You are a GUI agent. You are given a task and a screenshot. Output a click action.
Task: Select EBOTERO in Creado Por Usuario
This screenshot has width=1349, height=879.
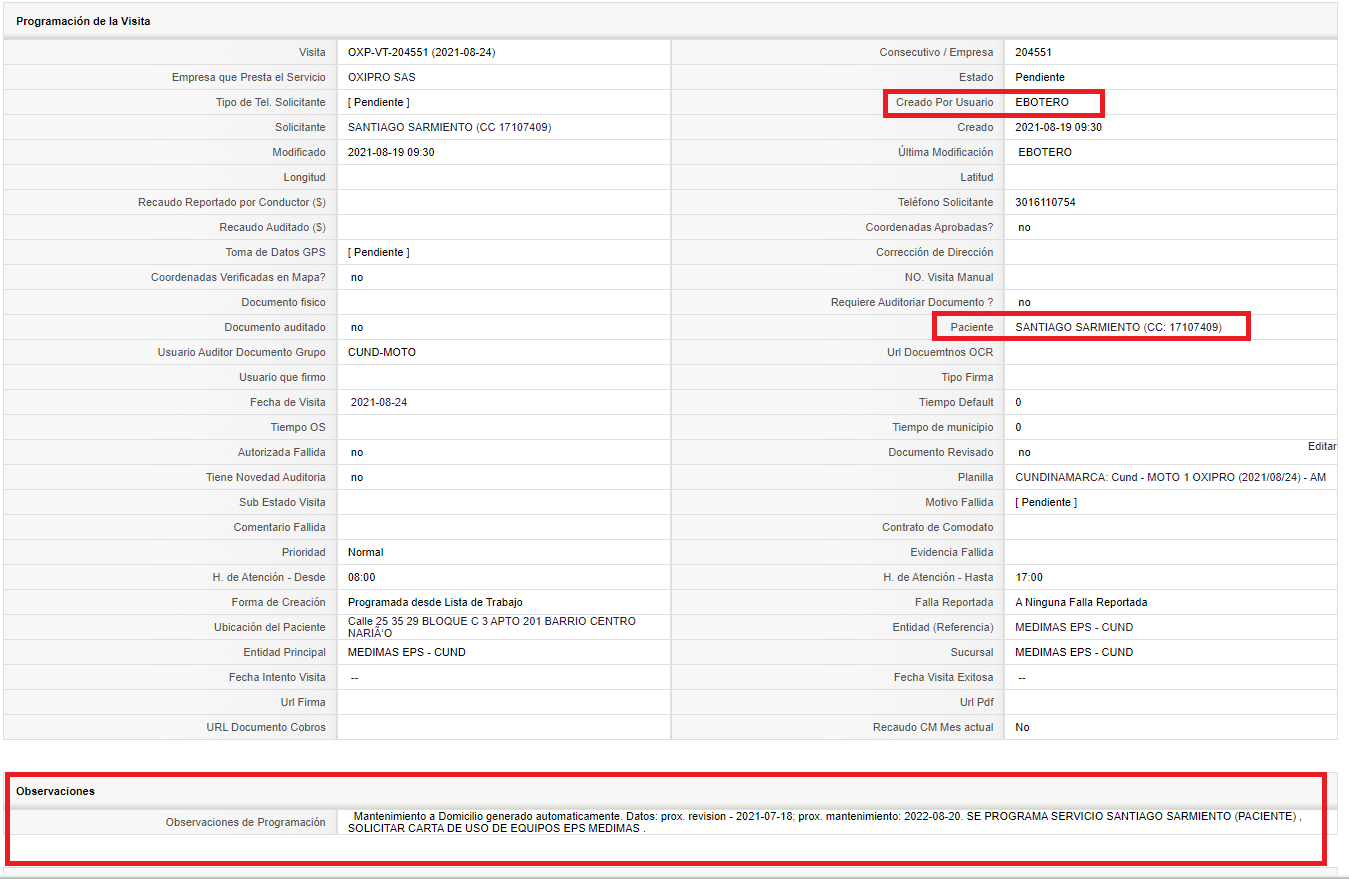pyautogui.click(x=1042, y=102)
